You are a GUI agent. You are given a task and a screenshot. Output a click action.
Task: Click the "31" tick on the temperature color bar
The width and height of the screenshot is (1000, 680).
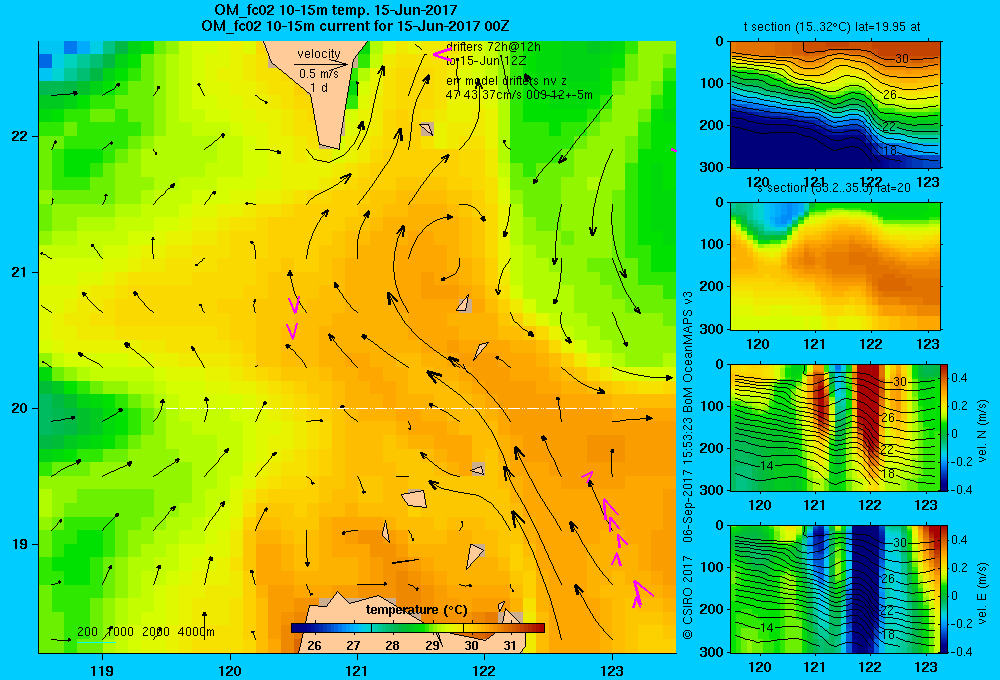510,646
